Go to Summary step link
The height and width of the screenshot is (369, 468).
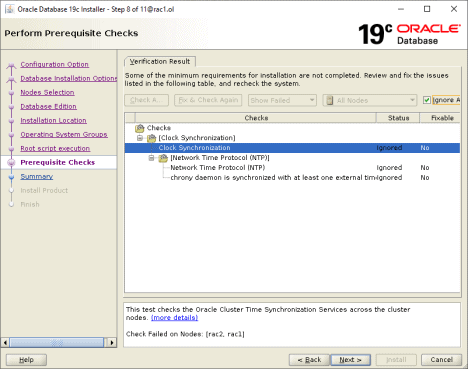click(x=37, y=176)
